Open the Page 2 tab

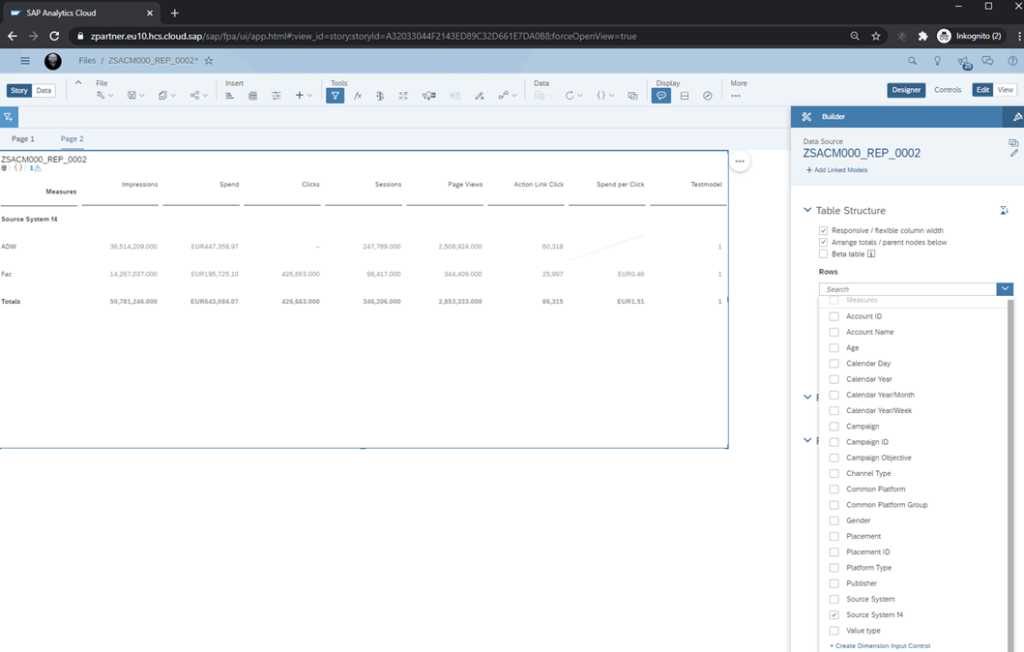72,139
